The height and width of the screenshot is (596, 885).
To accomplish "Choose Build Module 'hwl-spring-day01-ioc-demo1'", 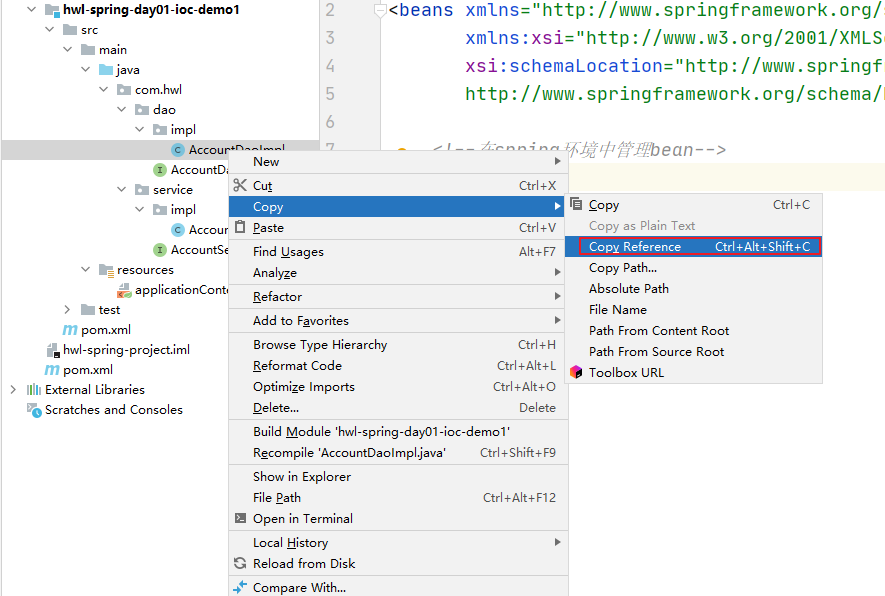I will pos(398,432).
